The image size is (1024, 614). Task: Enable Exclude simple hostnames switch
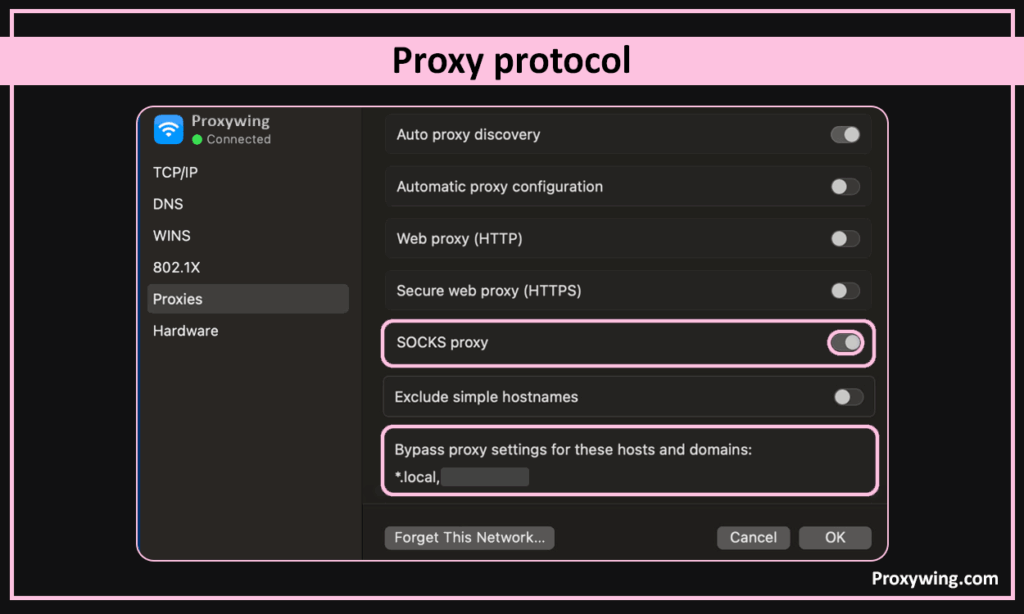pyautogui.click(x=848, y=397)
